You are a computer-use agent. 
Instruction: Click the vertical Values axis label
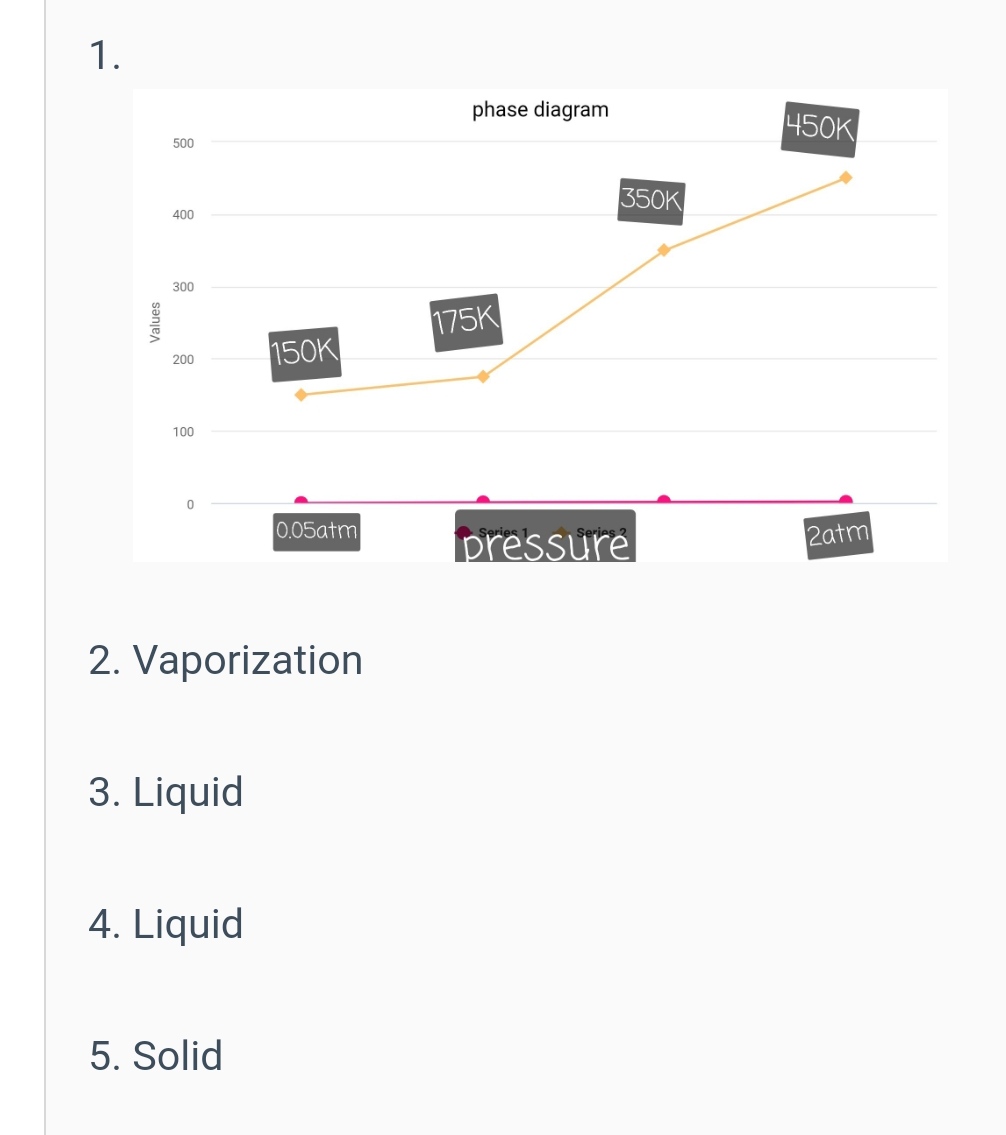154,322
